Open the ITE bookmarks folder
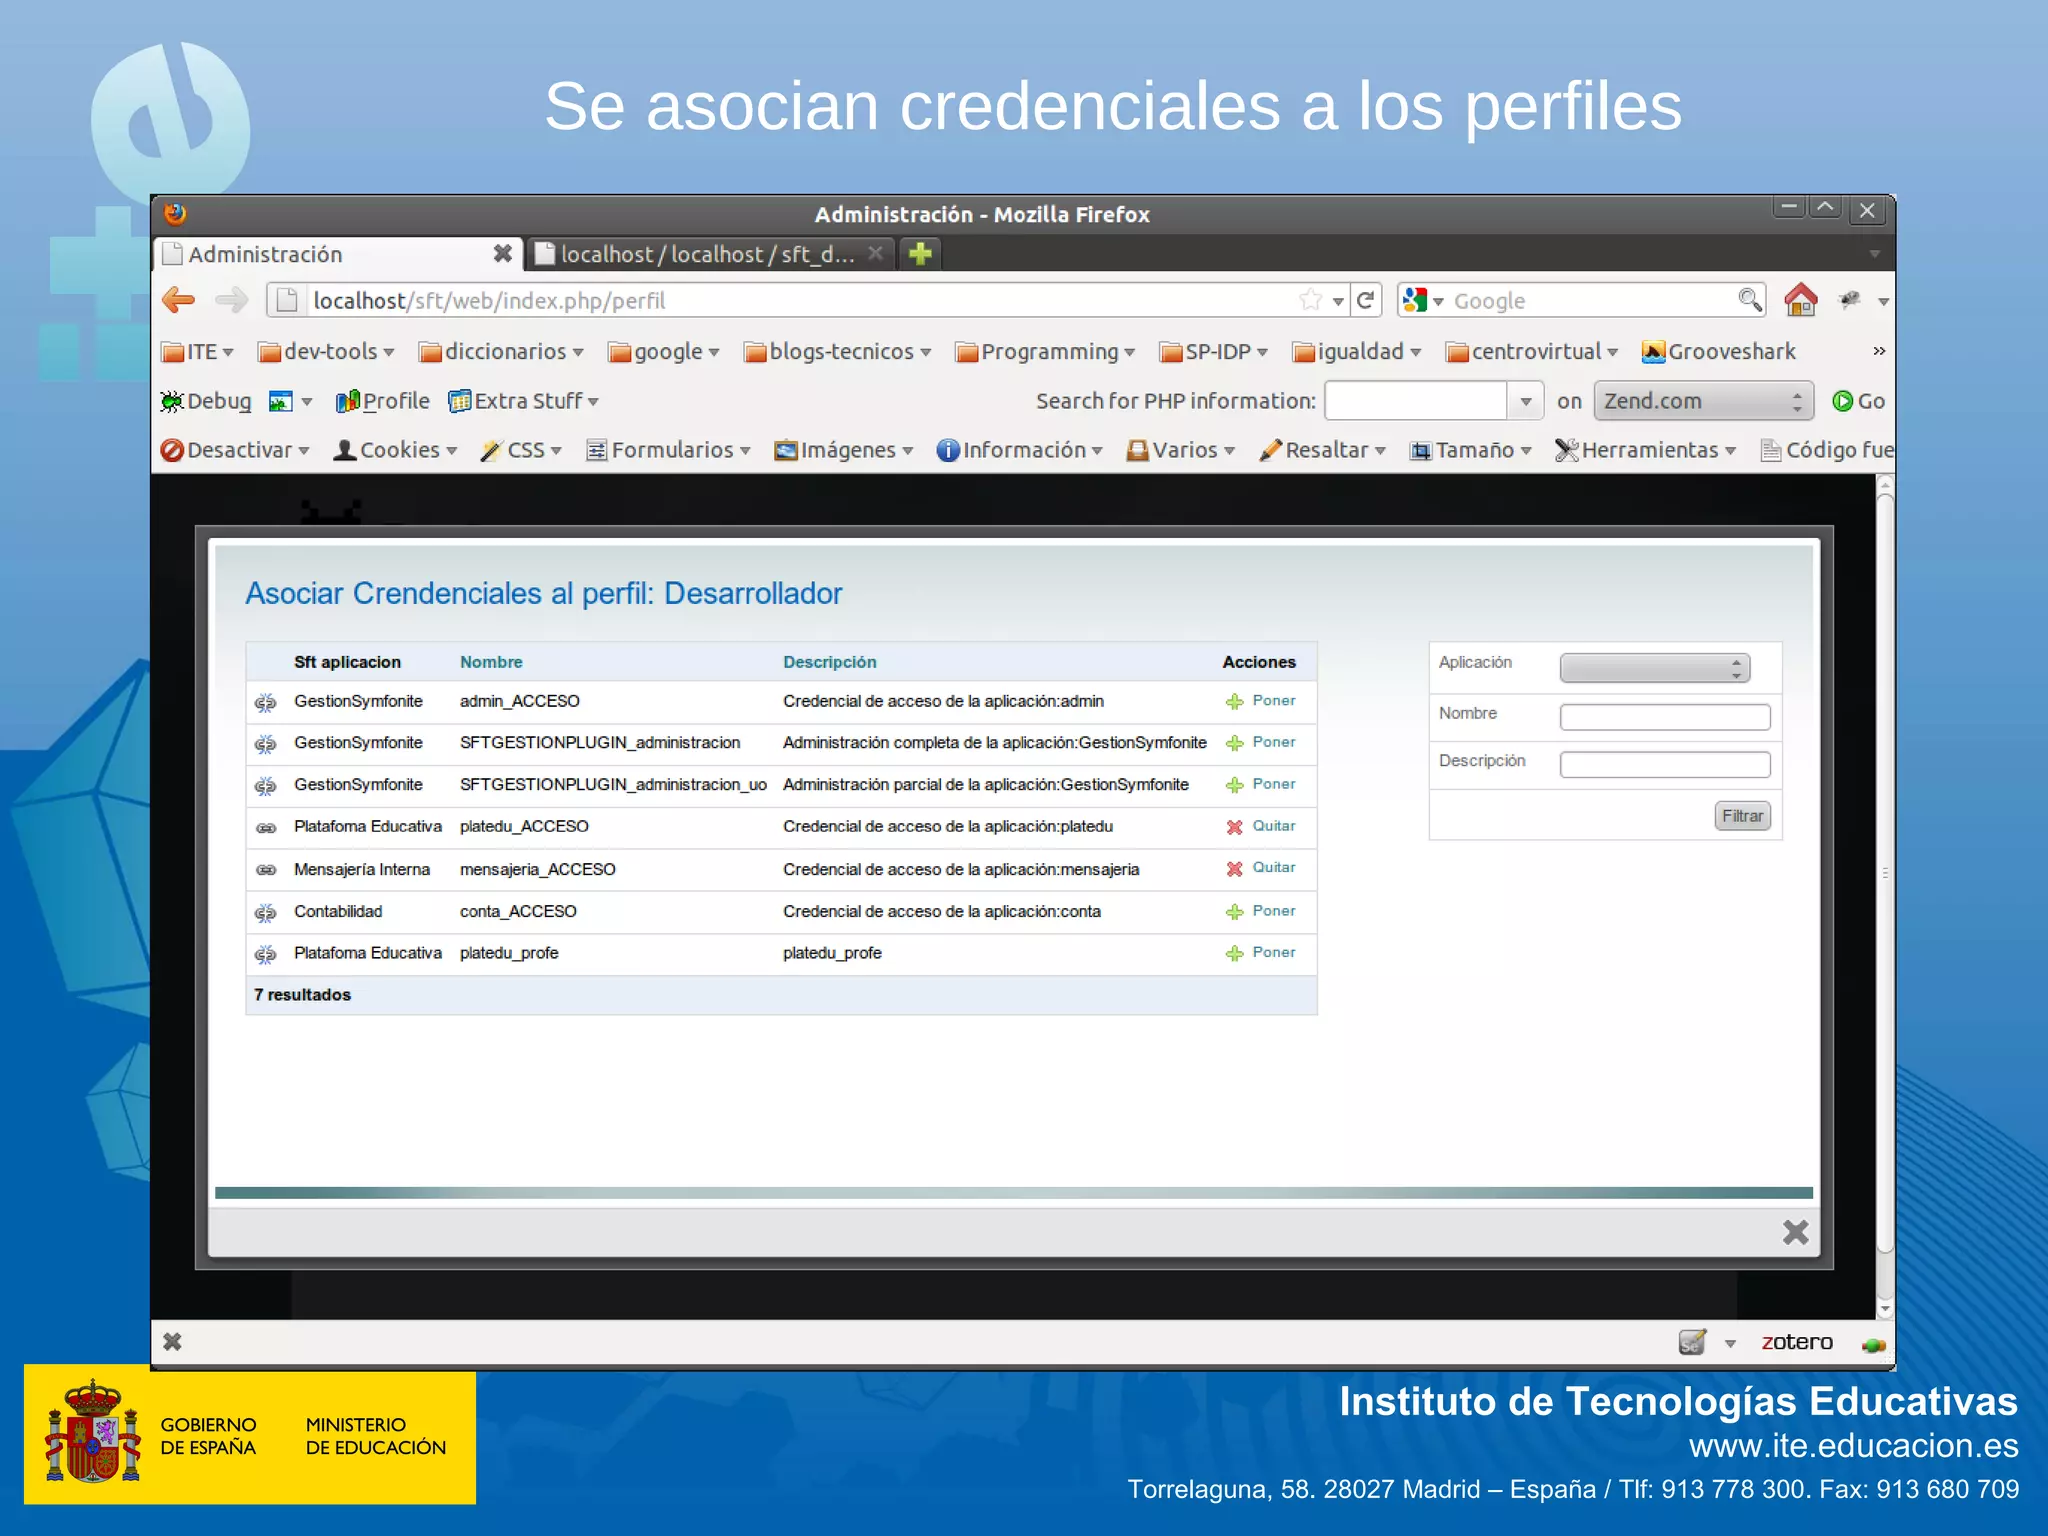 tap(198, 352)
